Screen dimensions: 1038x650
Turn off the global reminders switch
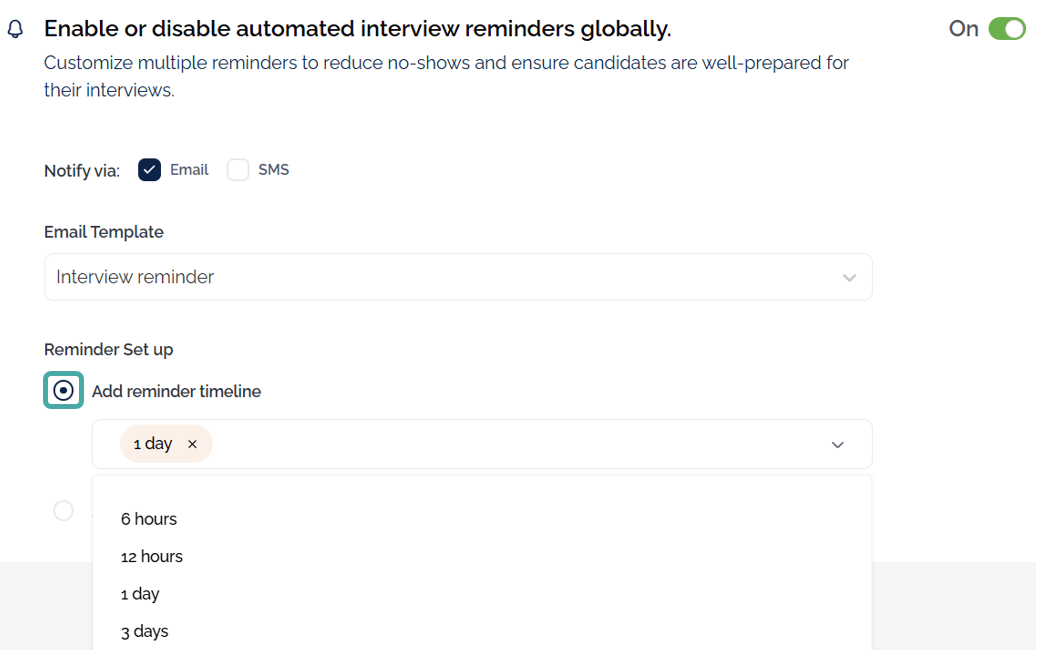point(1007,29)
